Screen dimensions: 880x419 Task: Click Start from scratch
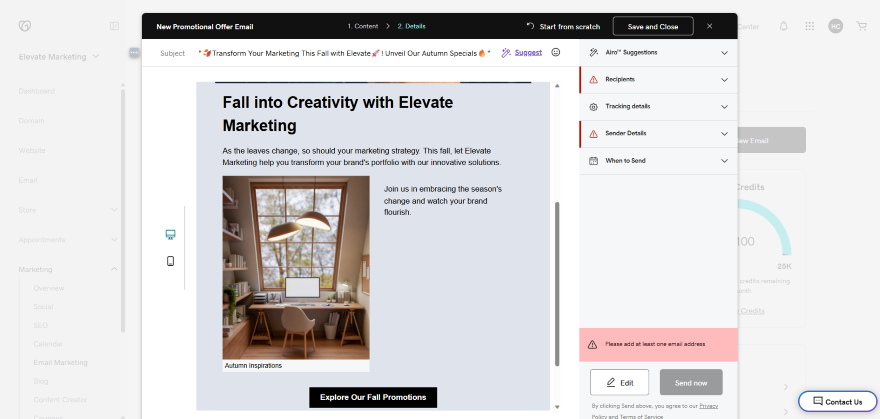[570, 26]
